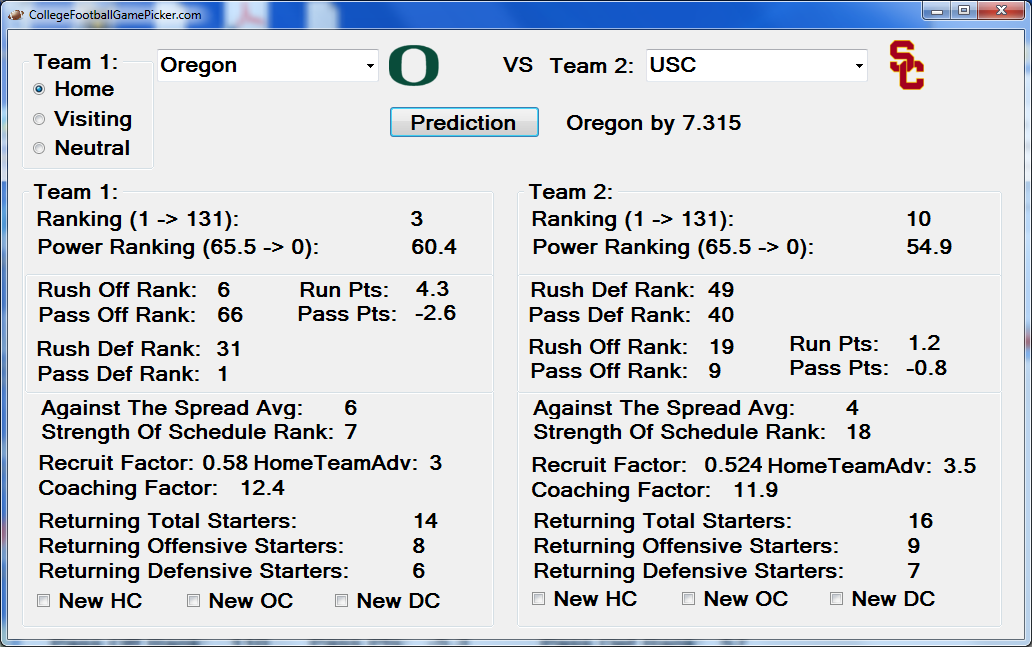
Task: Click the USC team logo
Action: pos(907,65)
